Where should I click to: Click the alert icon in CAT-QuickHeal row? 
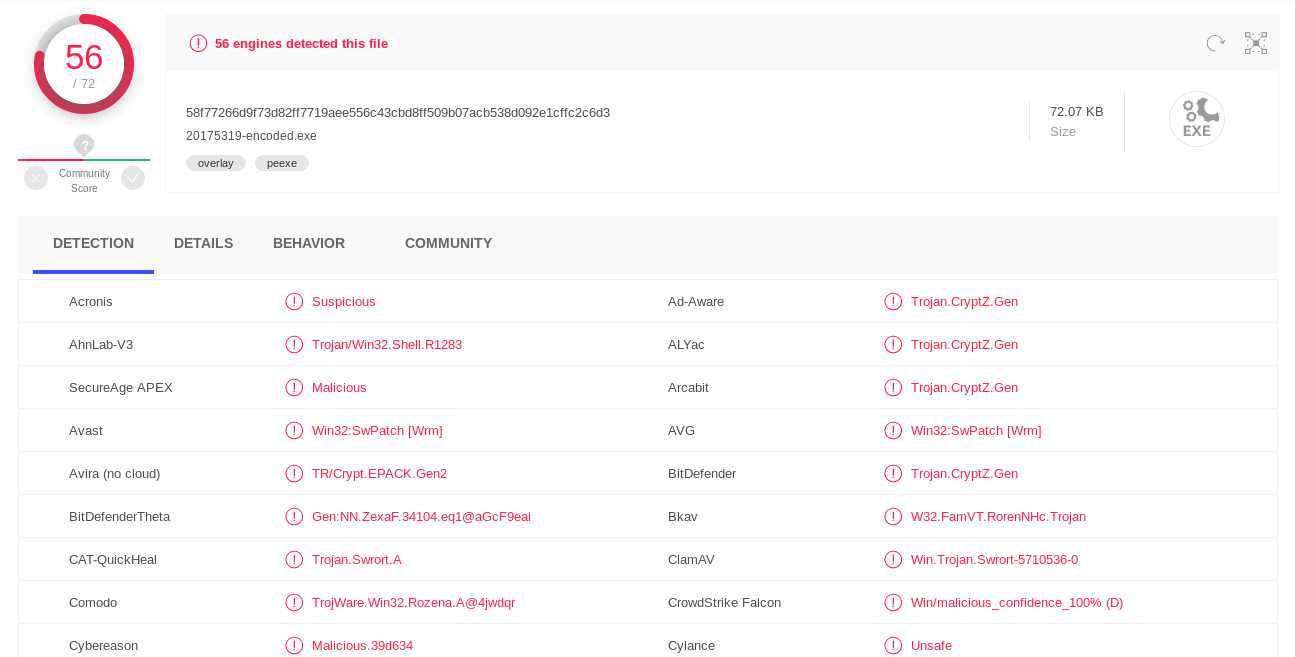tap(294, 559)
